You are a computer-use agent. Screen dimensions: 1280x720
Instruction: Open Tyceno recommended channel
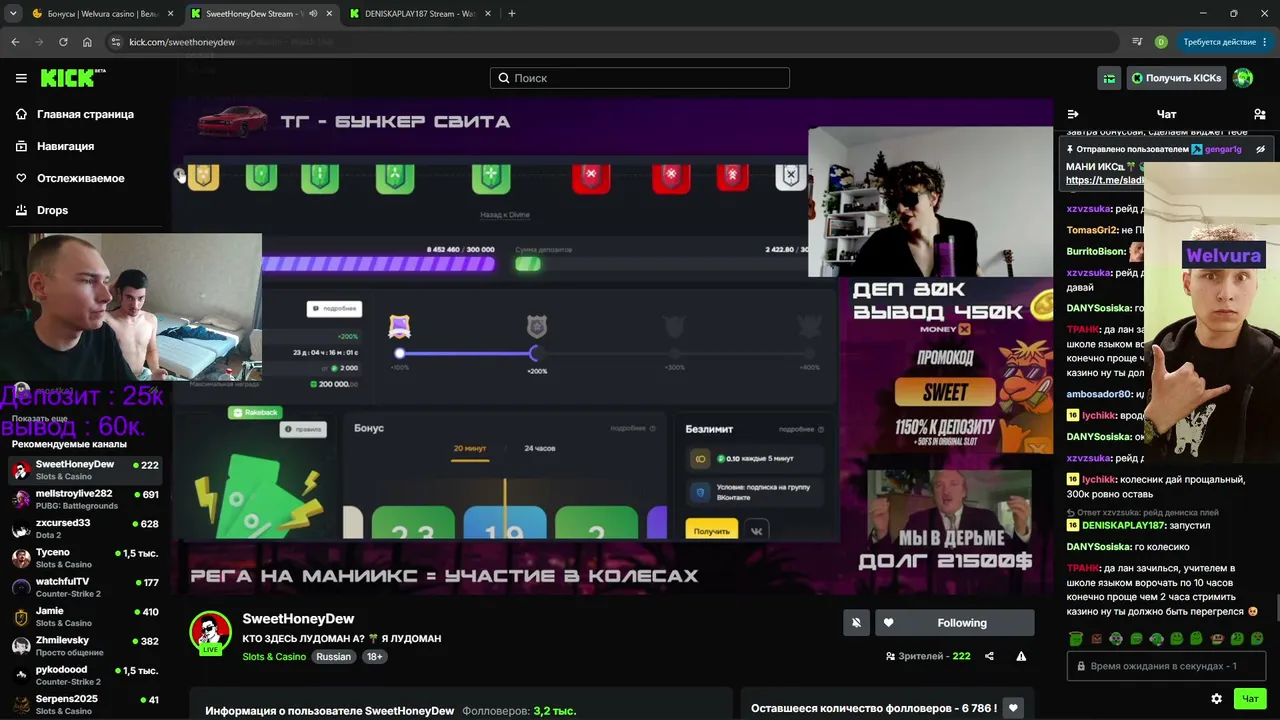point(86,558)
